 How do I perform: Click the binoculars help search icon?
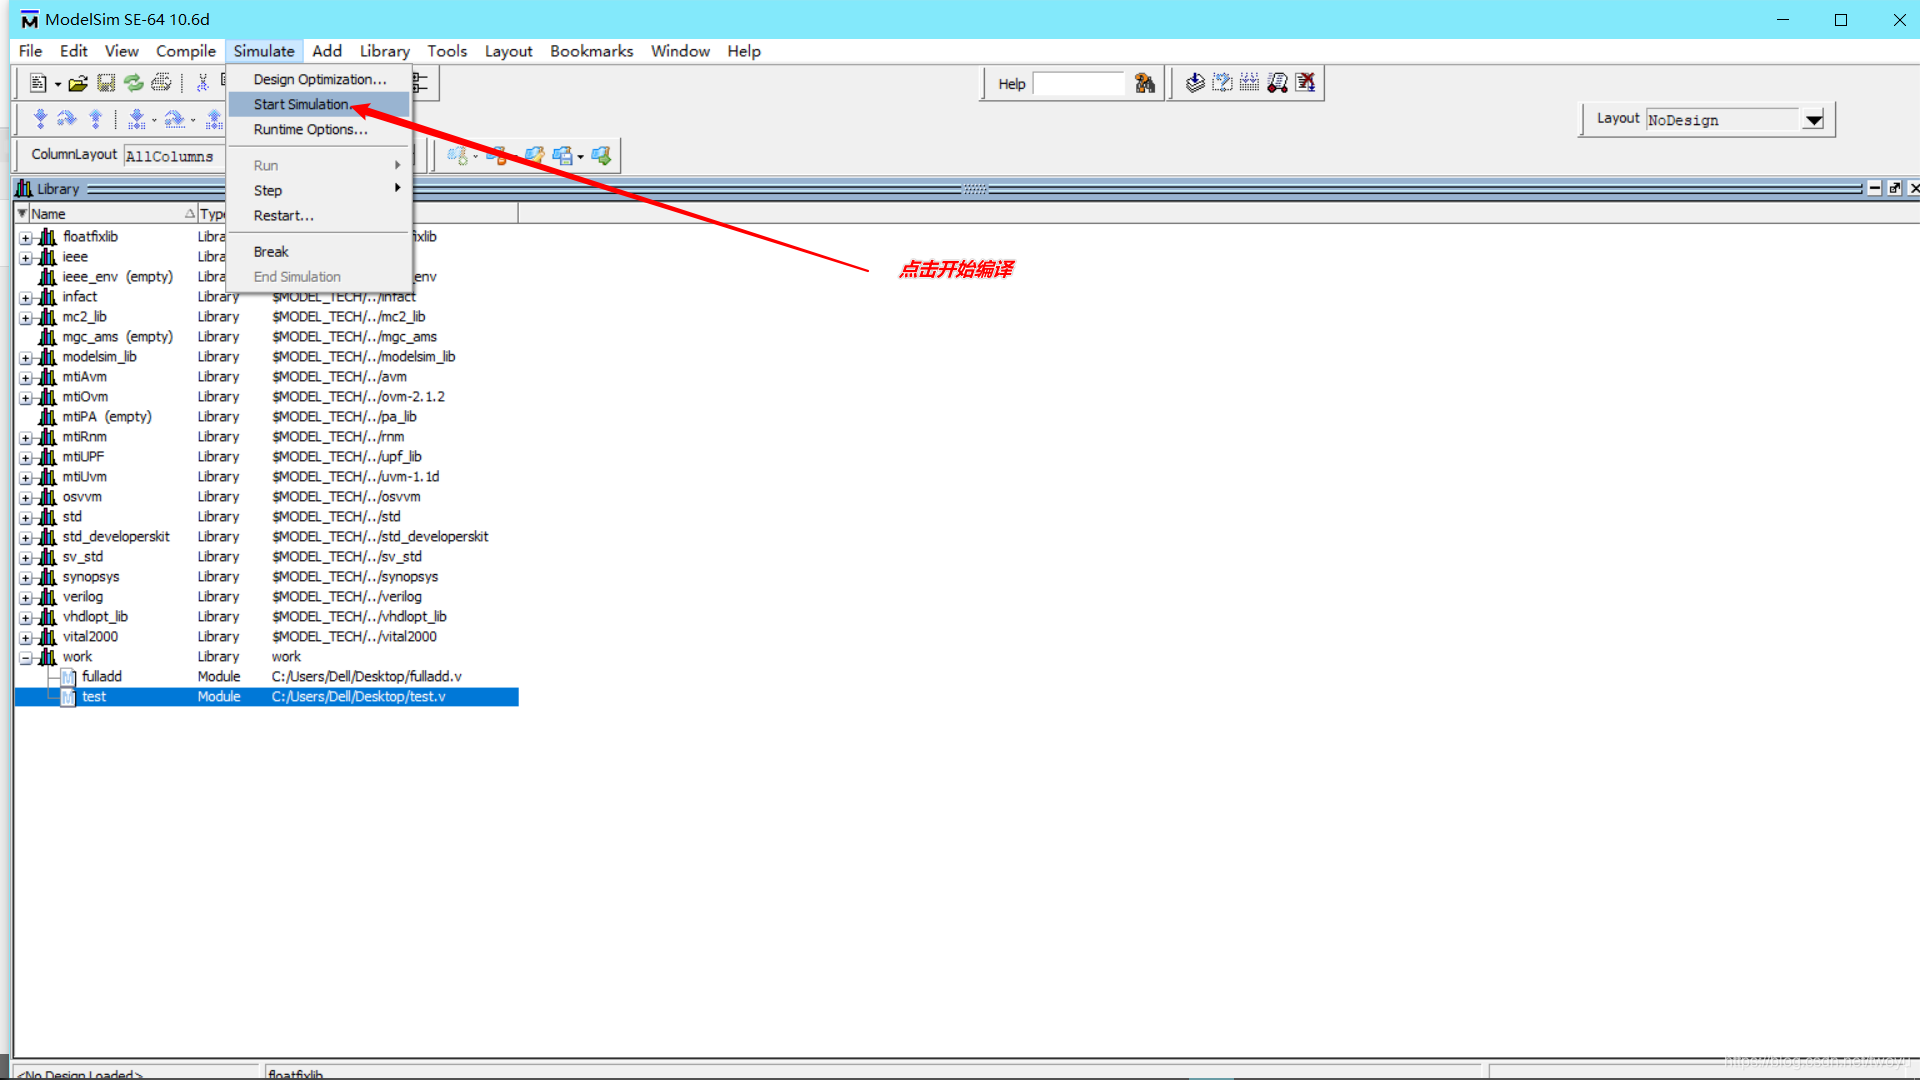[x=1145, y=83]
